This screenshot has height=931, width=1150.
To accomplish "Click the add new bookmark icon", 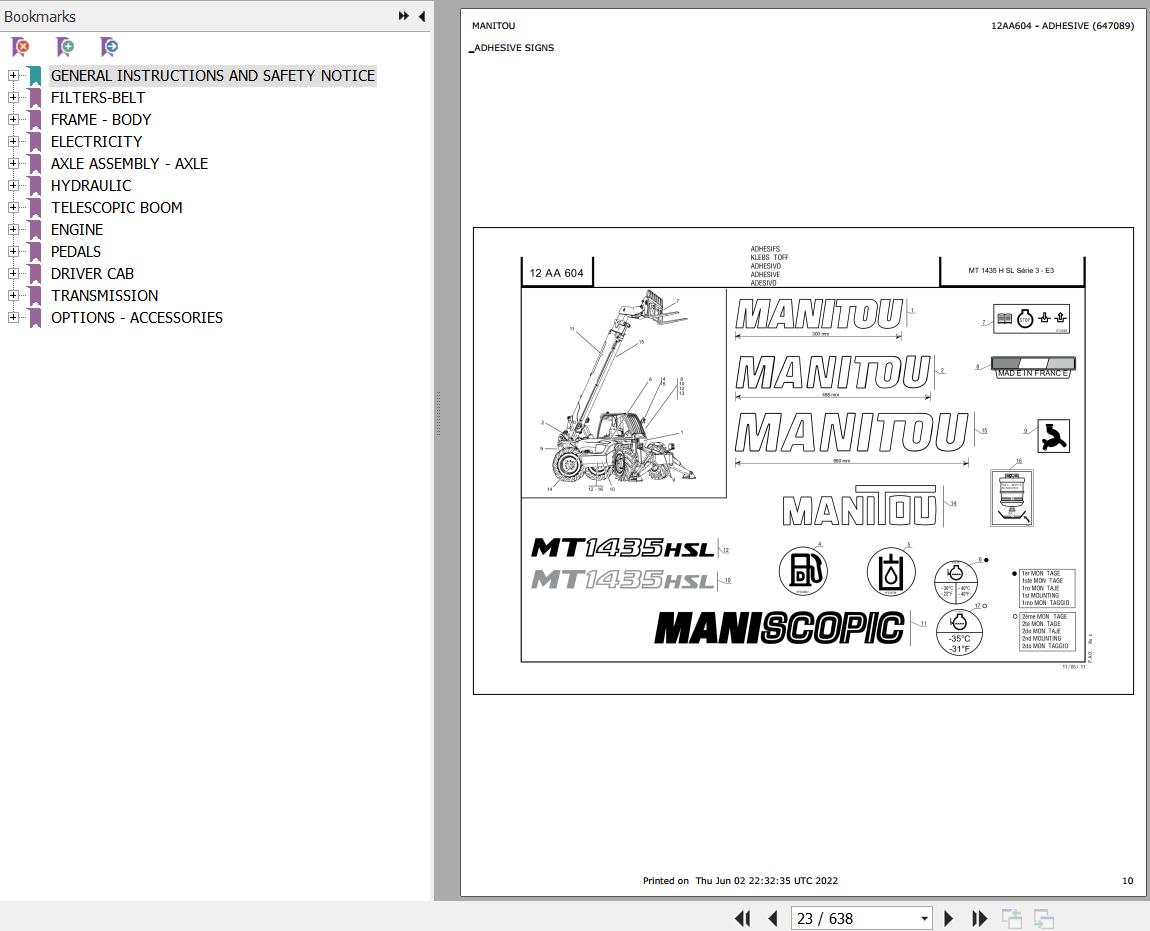I will coord(65,47).
